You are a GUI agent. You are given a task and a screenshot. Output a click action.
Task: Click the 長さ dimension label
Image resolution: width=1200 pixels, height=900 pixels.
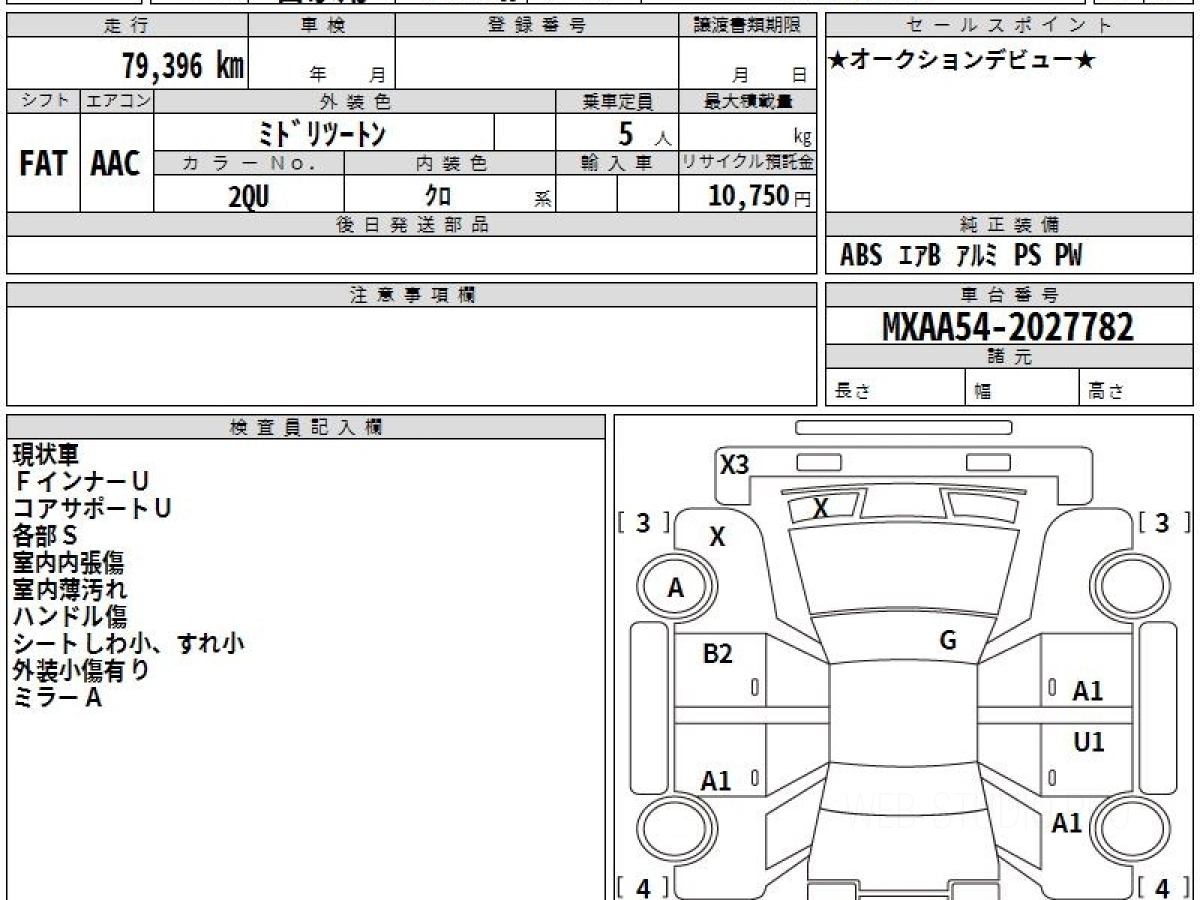pos(851,392)
